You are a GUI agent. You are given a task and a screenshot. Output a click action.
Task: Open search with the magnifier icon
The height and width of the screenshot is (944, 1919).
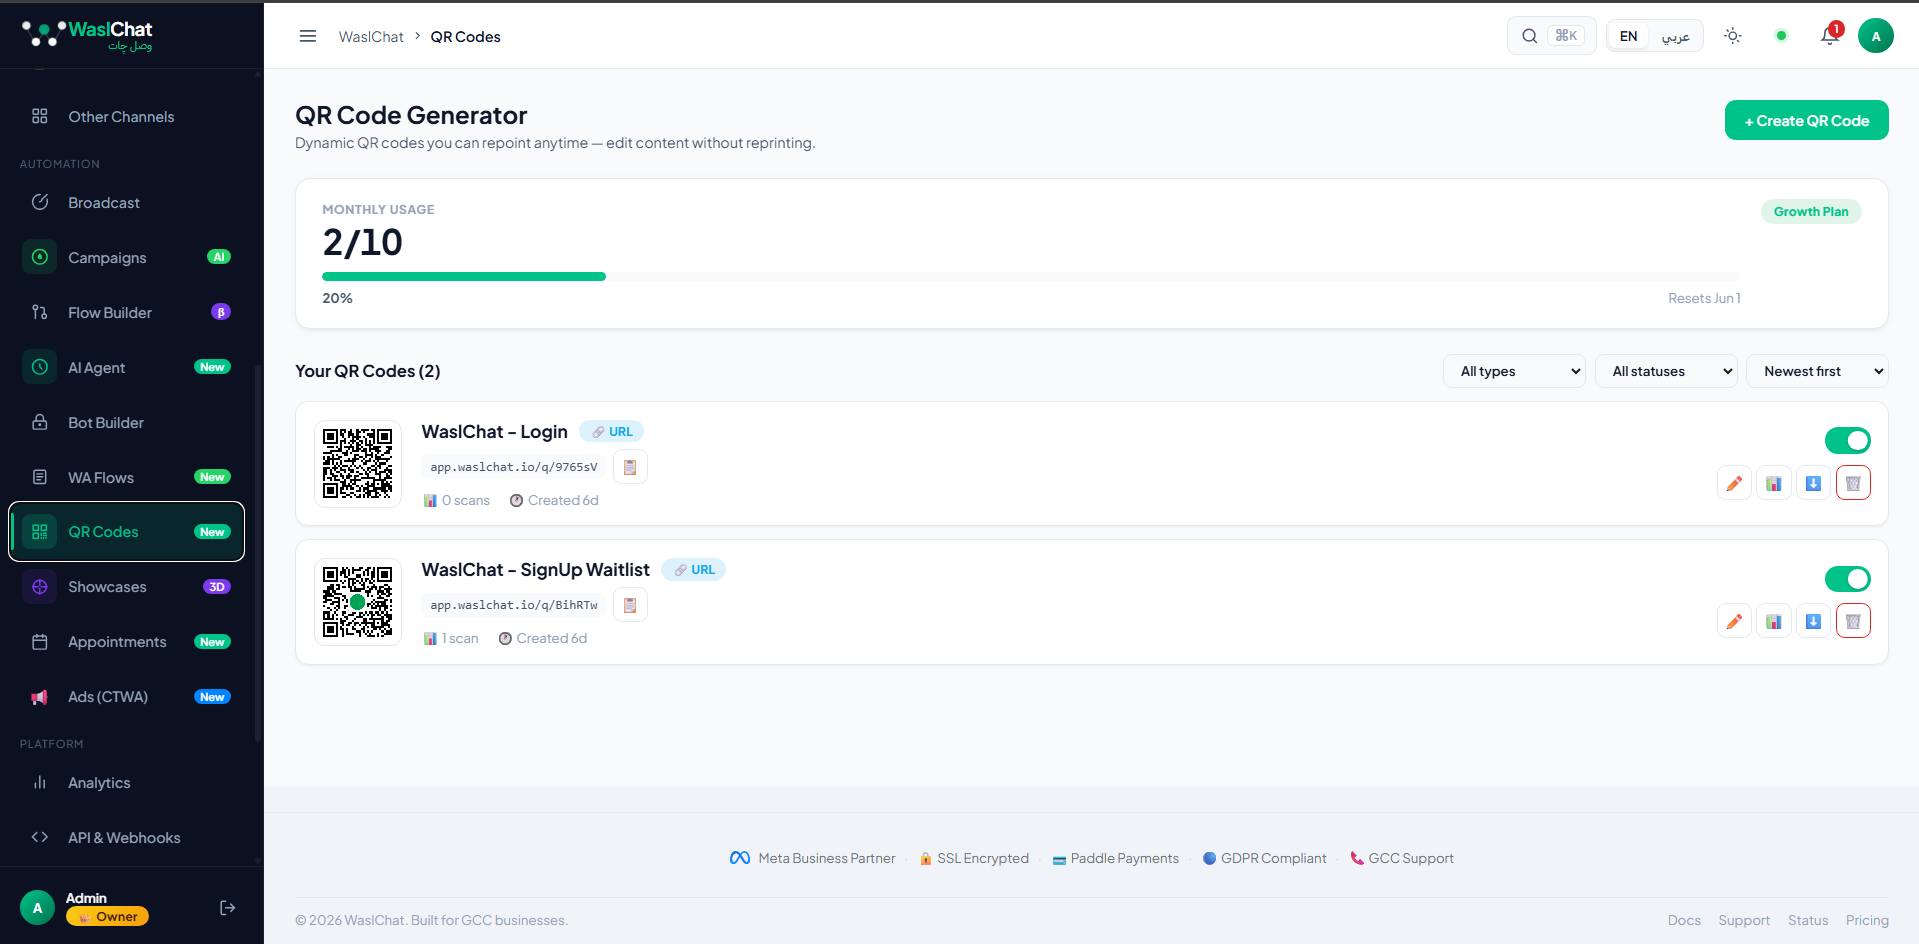(1530, 36)
